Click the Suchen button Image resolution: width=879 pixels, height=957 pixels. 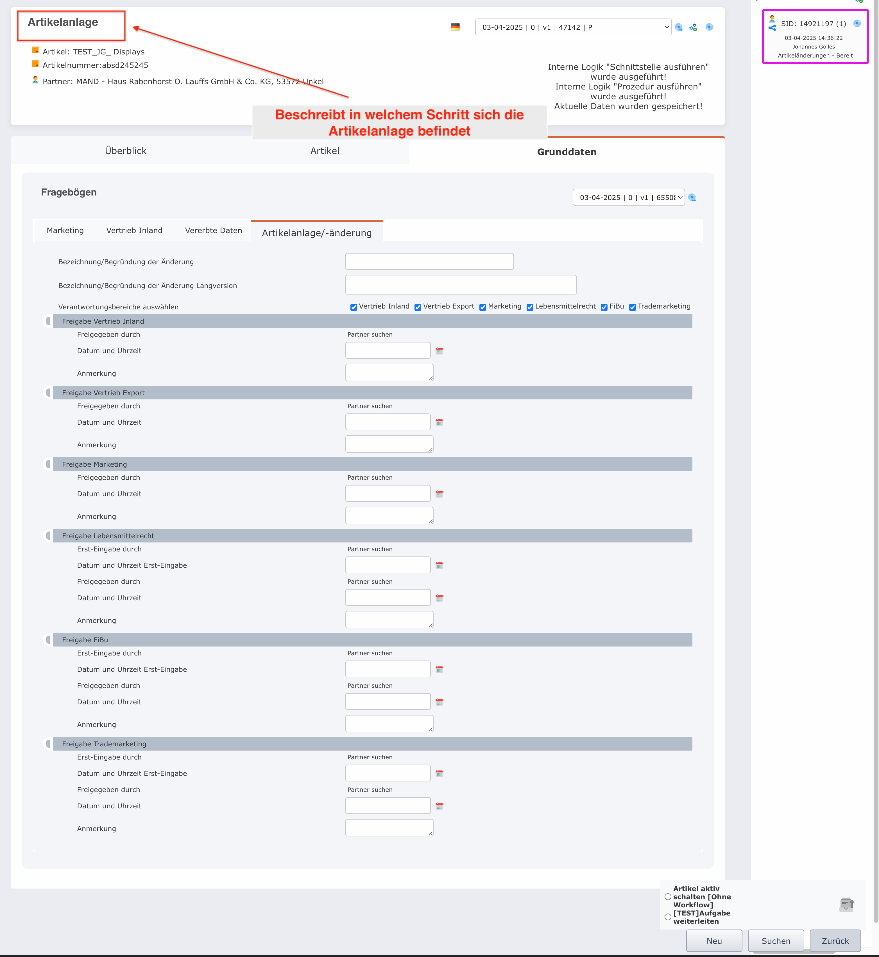click(775, 941)
